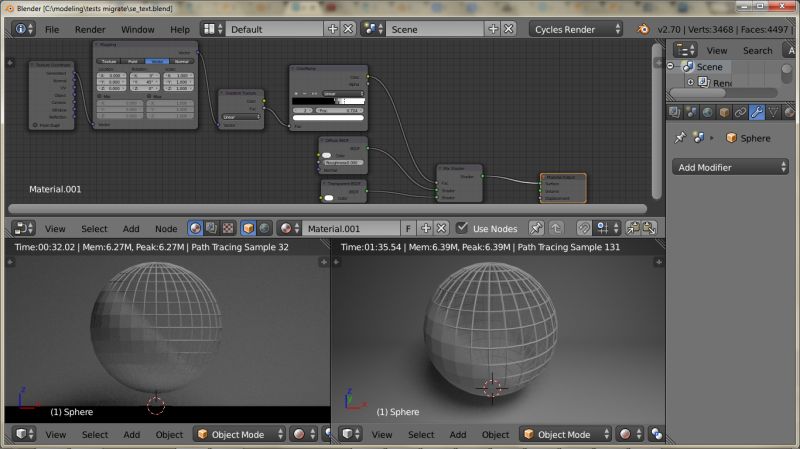Open the screen layout browser icon
Viewport: 800px width, 449px height.
click(213, 29)
